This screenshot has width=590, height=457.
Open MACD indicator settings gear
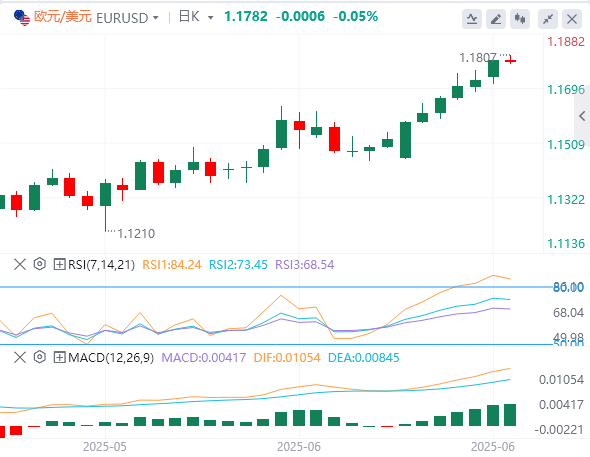(x=40, y=357)
